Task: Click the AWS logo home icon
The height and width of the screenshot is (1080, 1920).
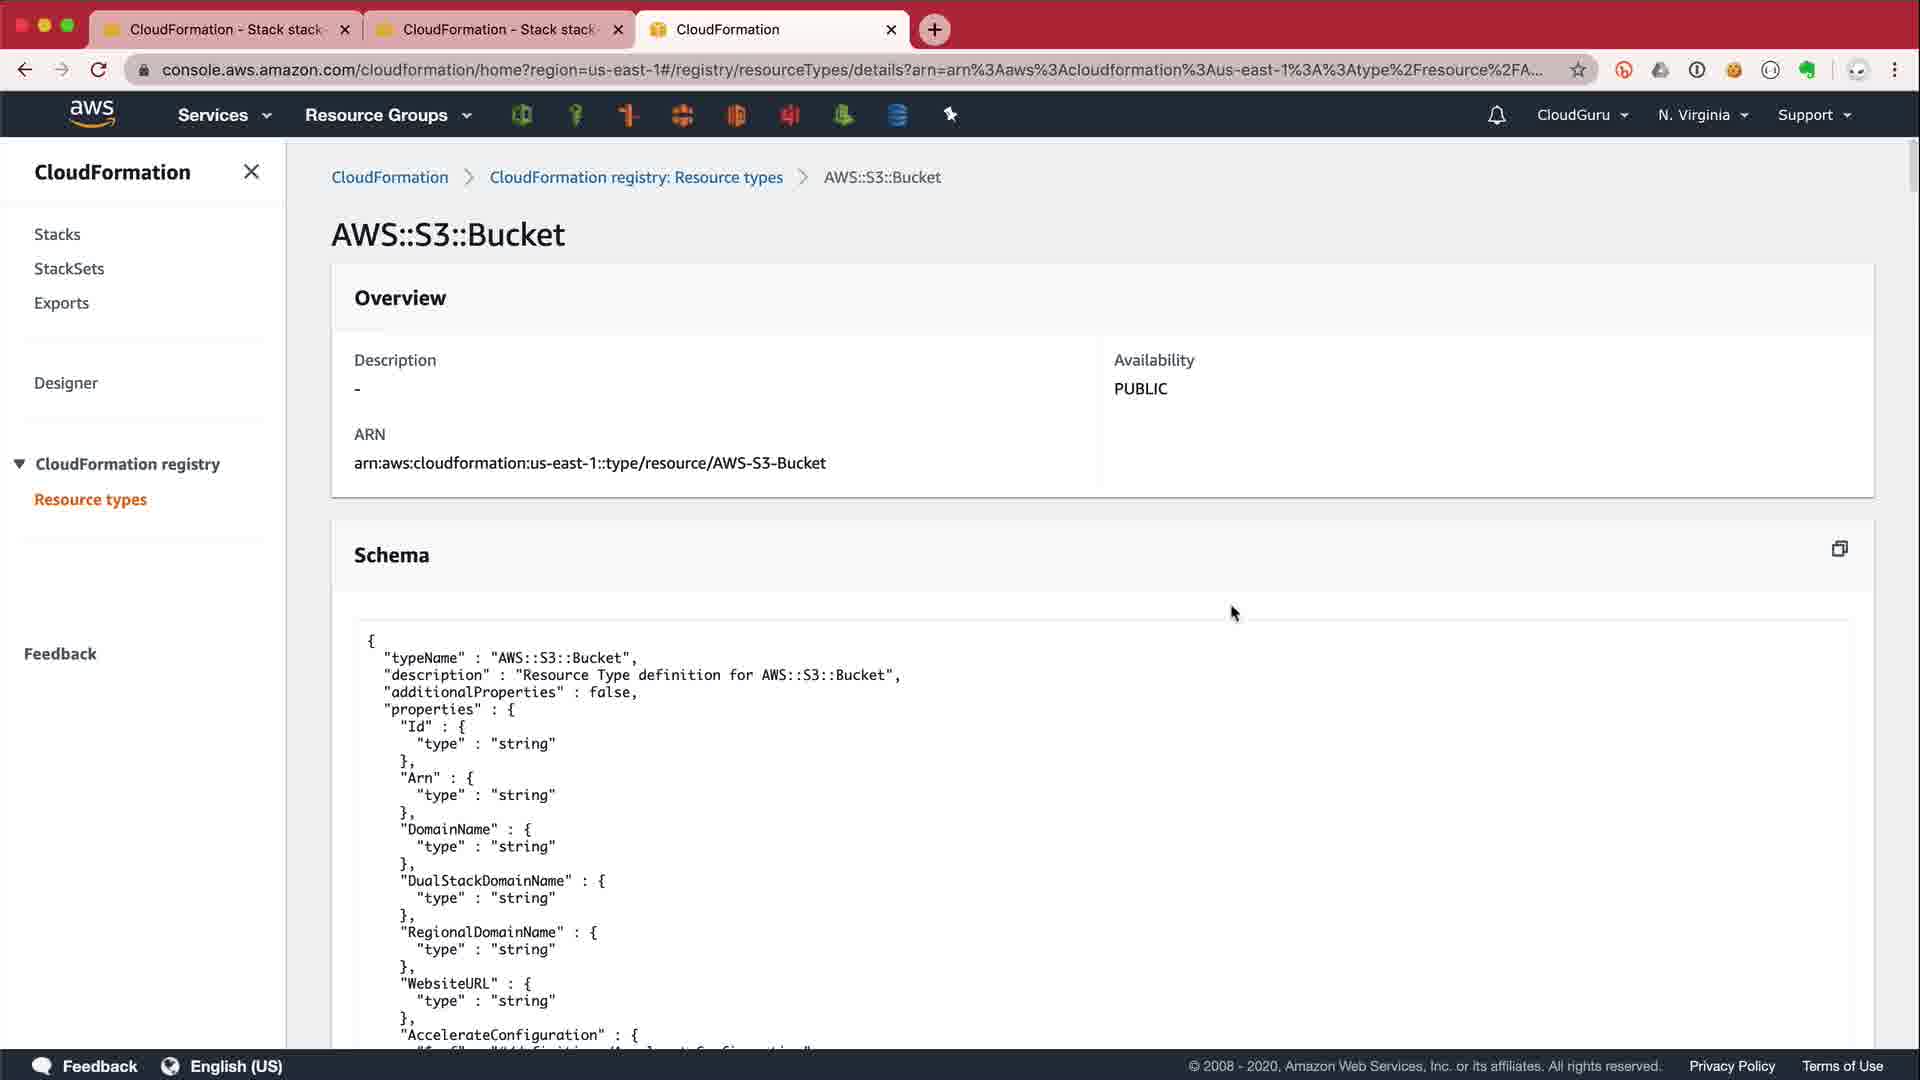Action: tap(92, 114)
